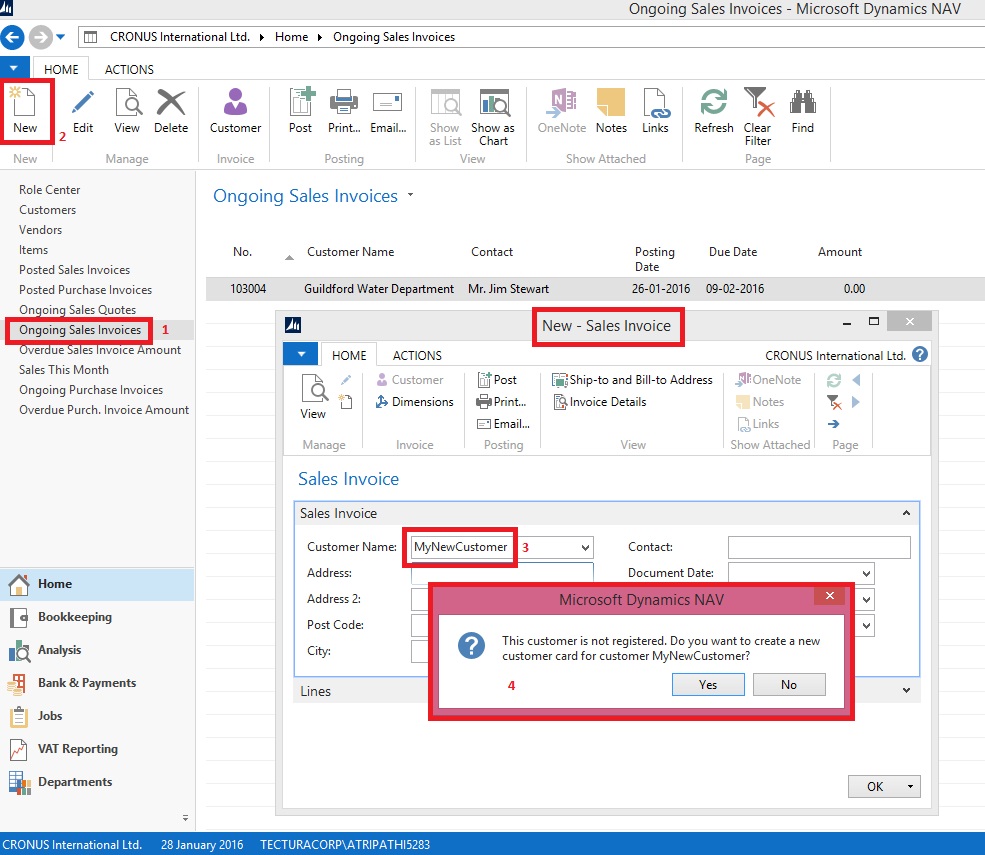Switch to the main ACTIONS tab
The width and height of the screenshot is (985, 855).
tap(129, 69)
